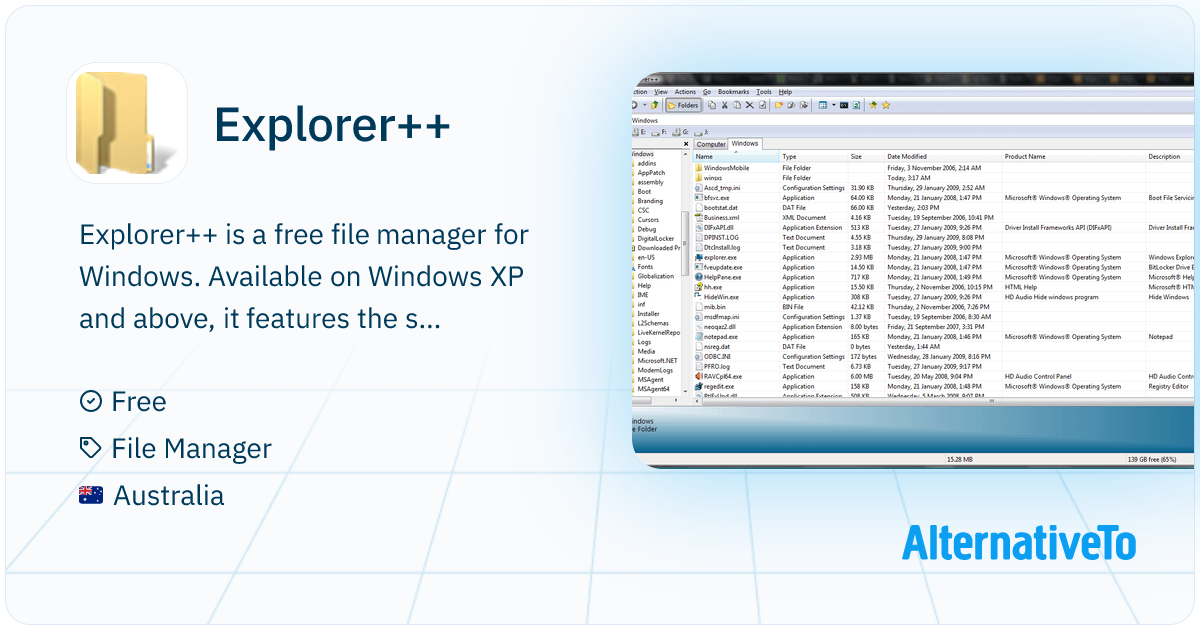Sort by the Size column header
This screenshot has width=1200, height=630.
866,156
